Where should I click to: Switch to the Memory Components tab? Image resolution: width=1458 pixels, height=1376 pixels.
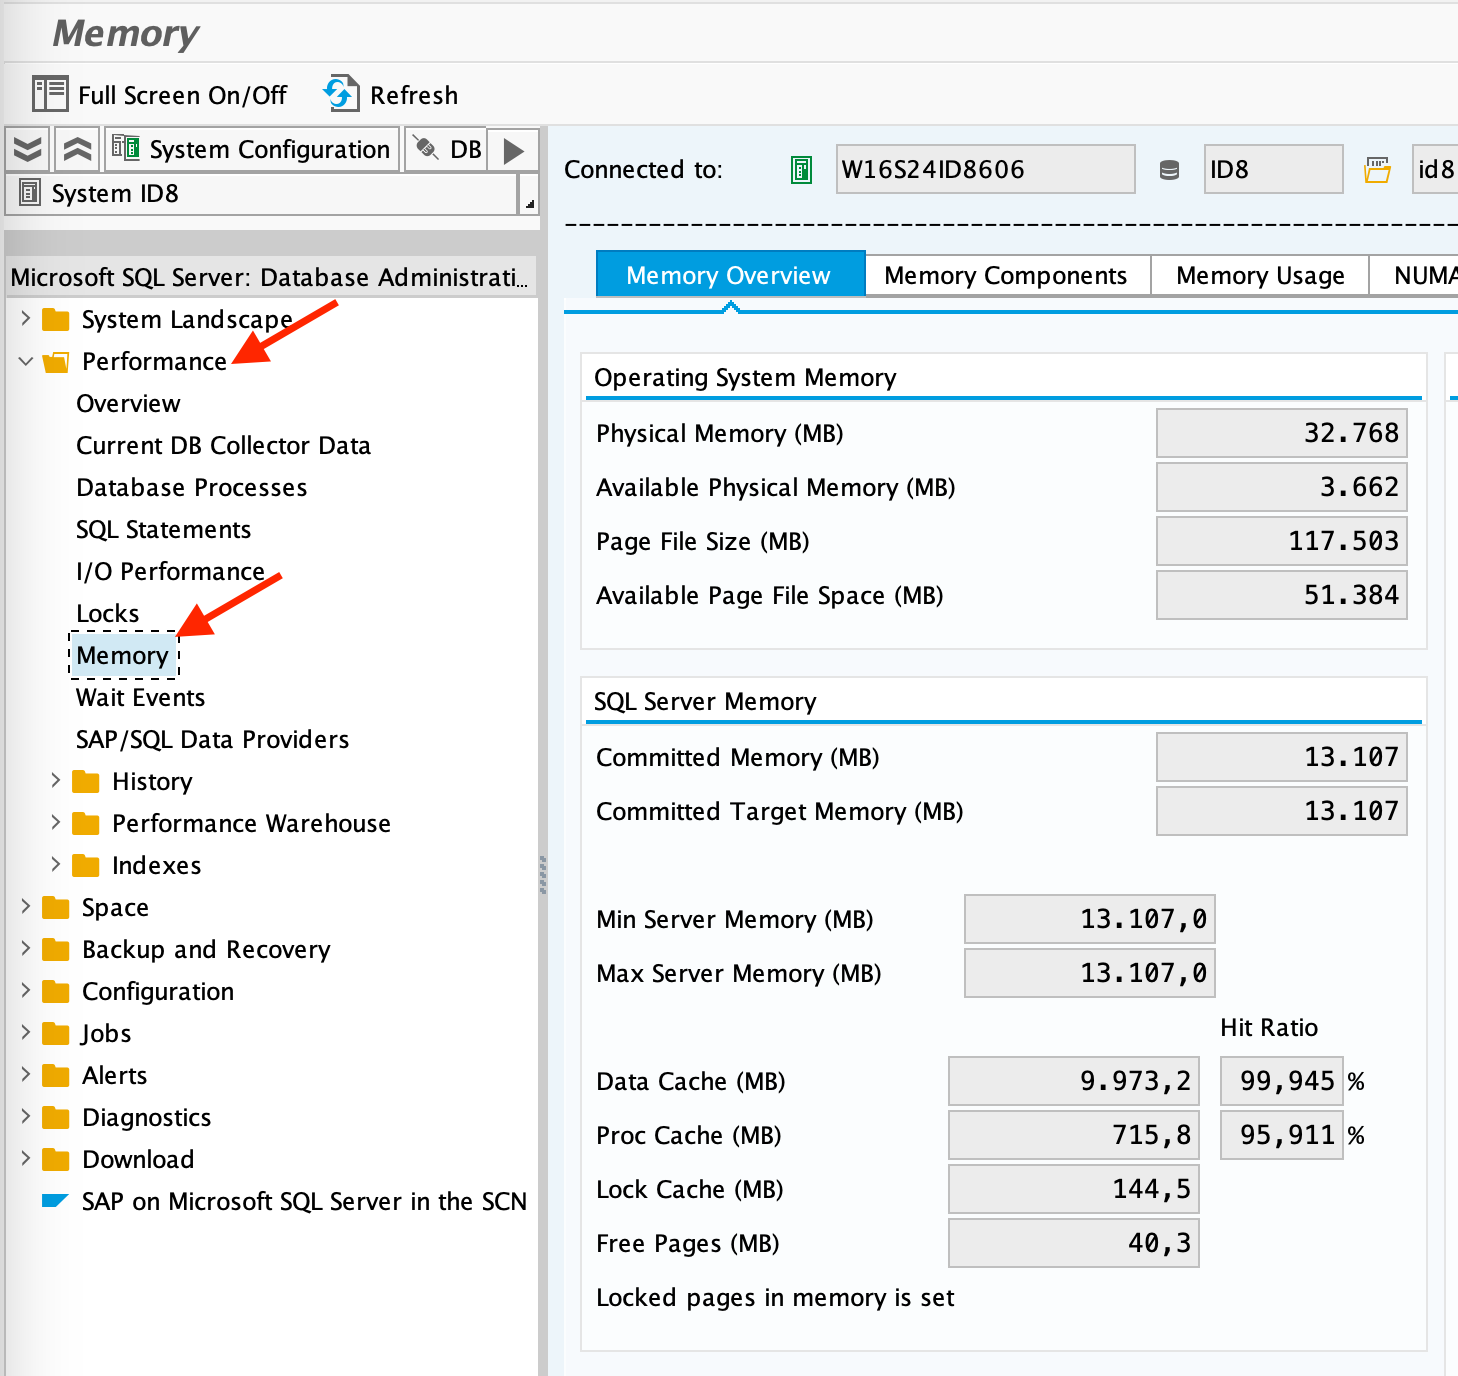click(1005, 275)
